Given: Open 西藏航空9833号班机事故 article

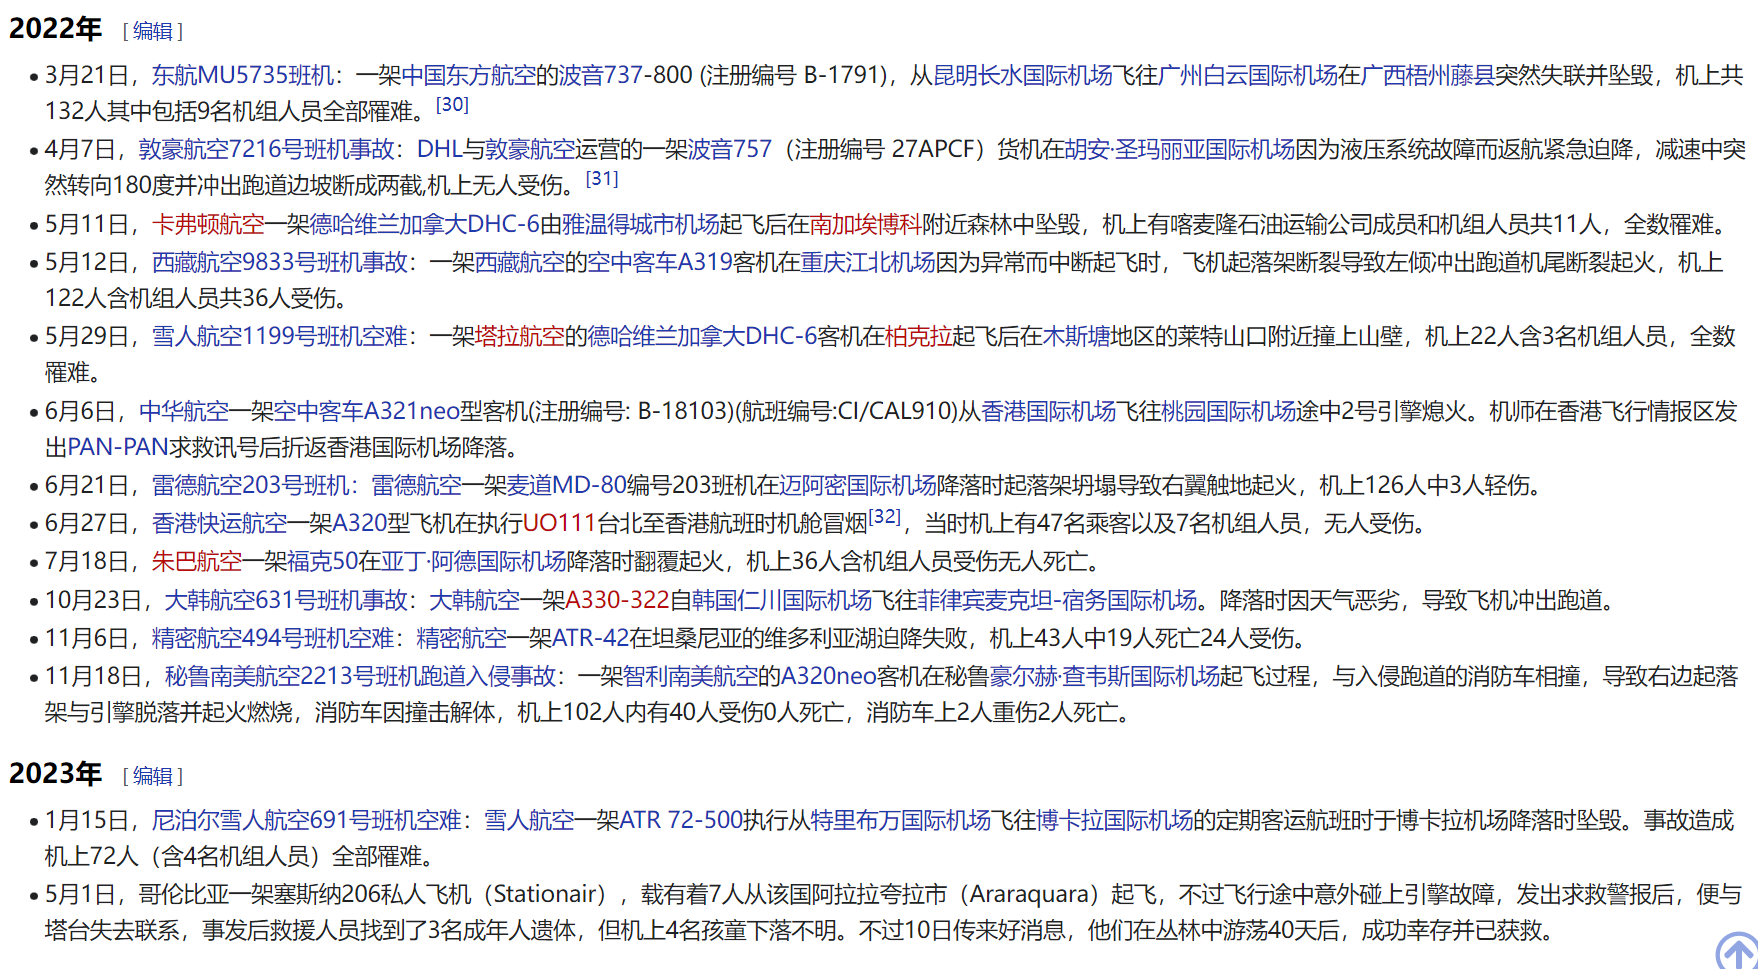Looking at the screenshot, I should coord(280,262).
